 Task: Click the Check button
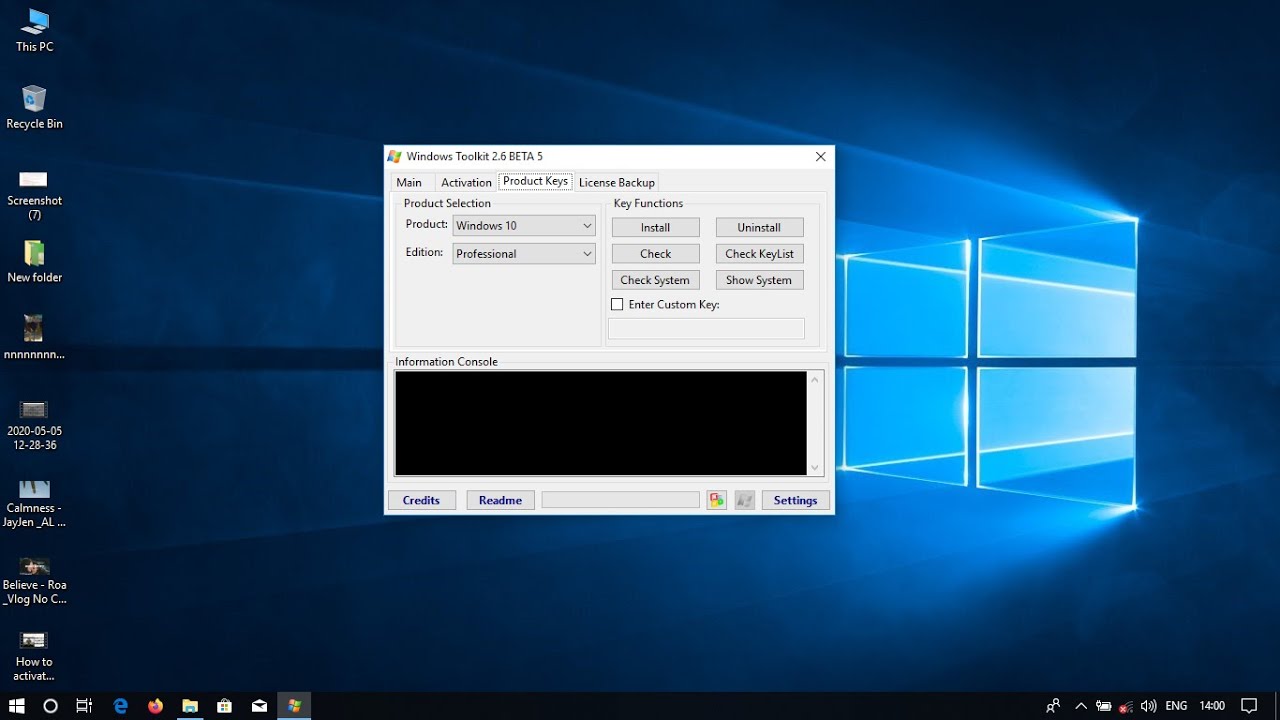656,254
